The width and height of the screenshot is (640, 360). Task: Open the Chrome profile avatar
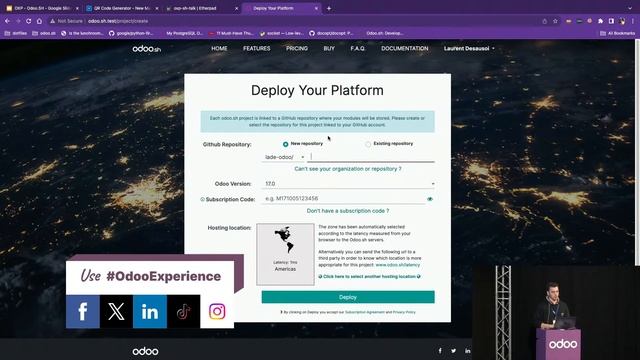pos(622,21)
